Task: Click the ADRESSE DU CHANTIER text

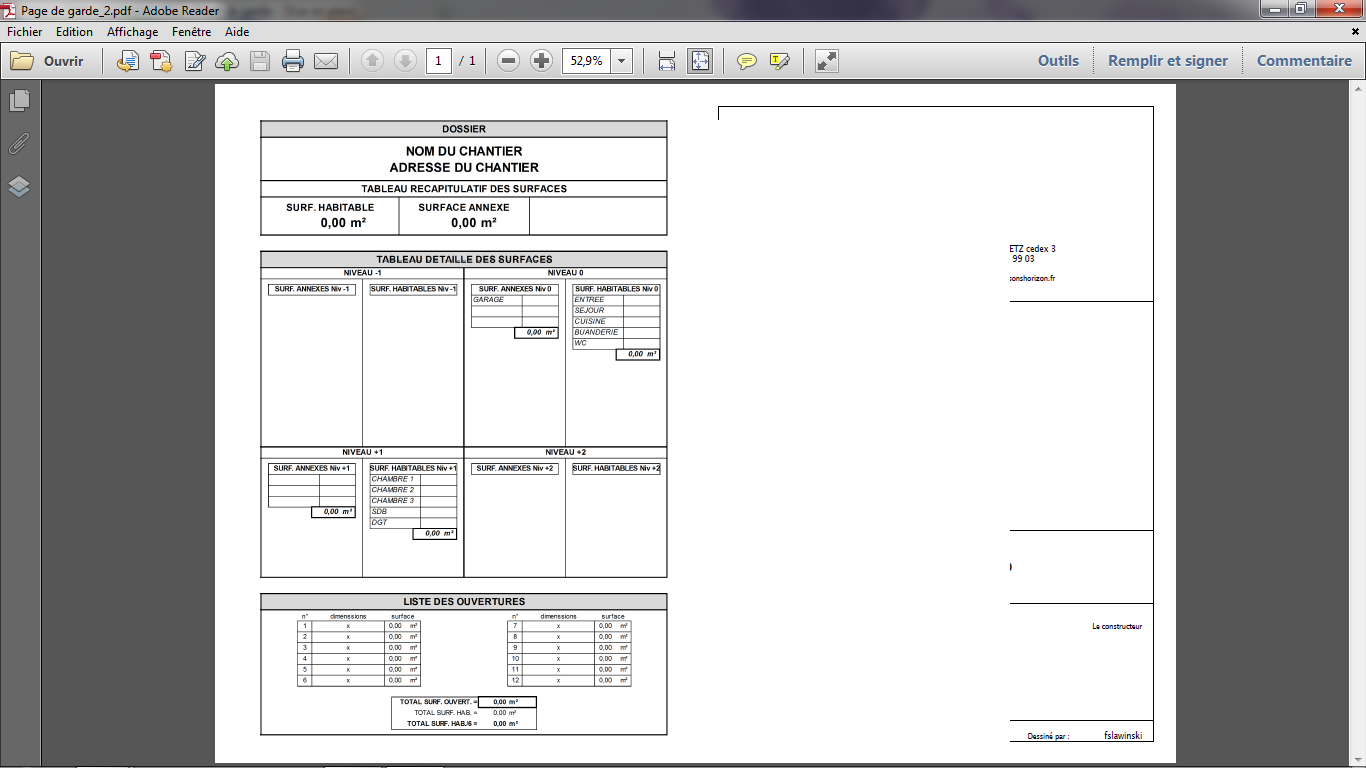Action: pyautogui.click(x=464, y=167)
